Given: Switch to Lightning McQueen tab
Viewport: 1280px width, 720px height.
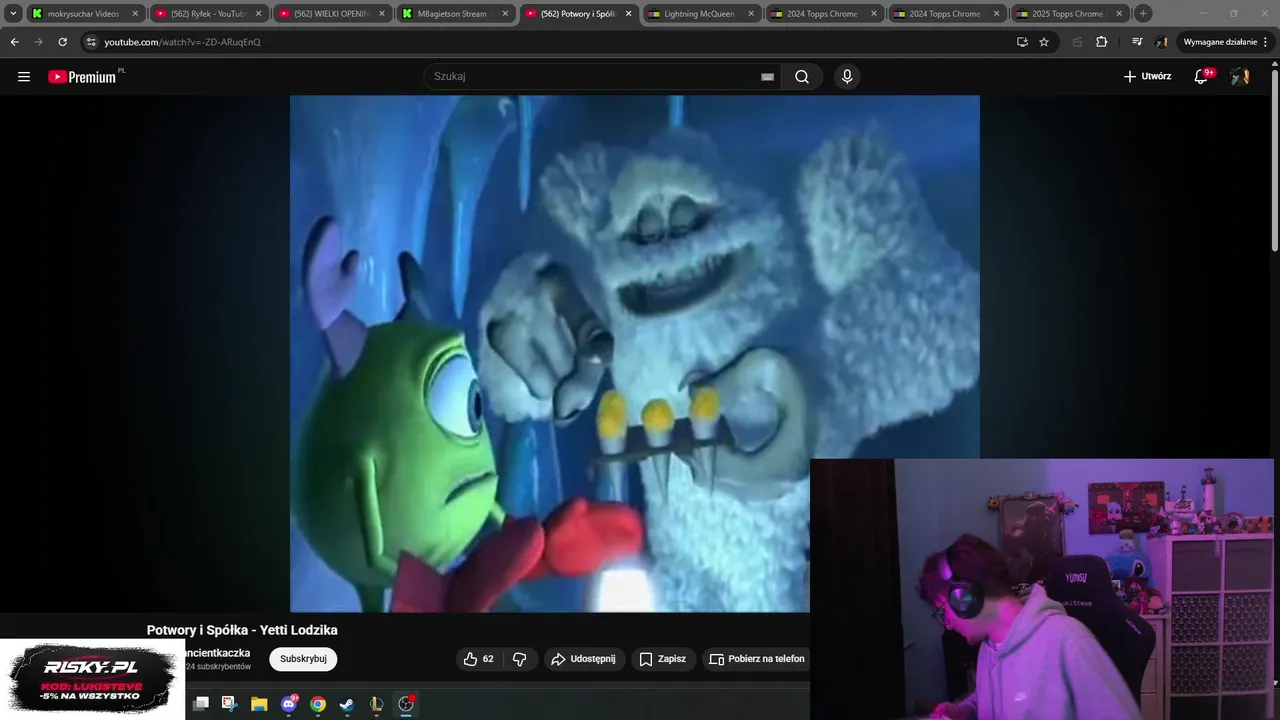Looking at the screenshot, I should 701,14.
